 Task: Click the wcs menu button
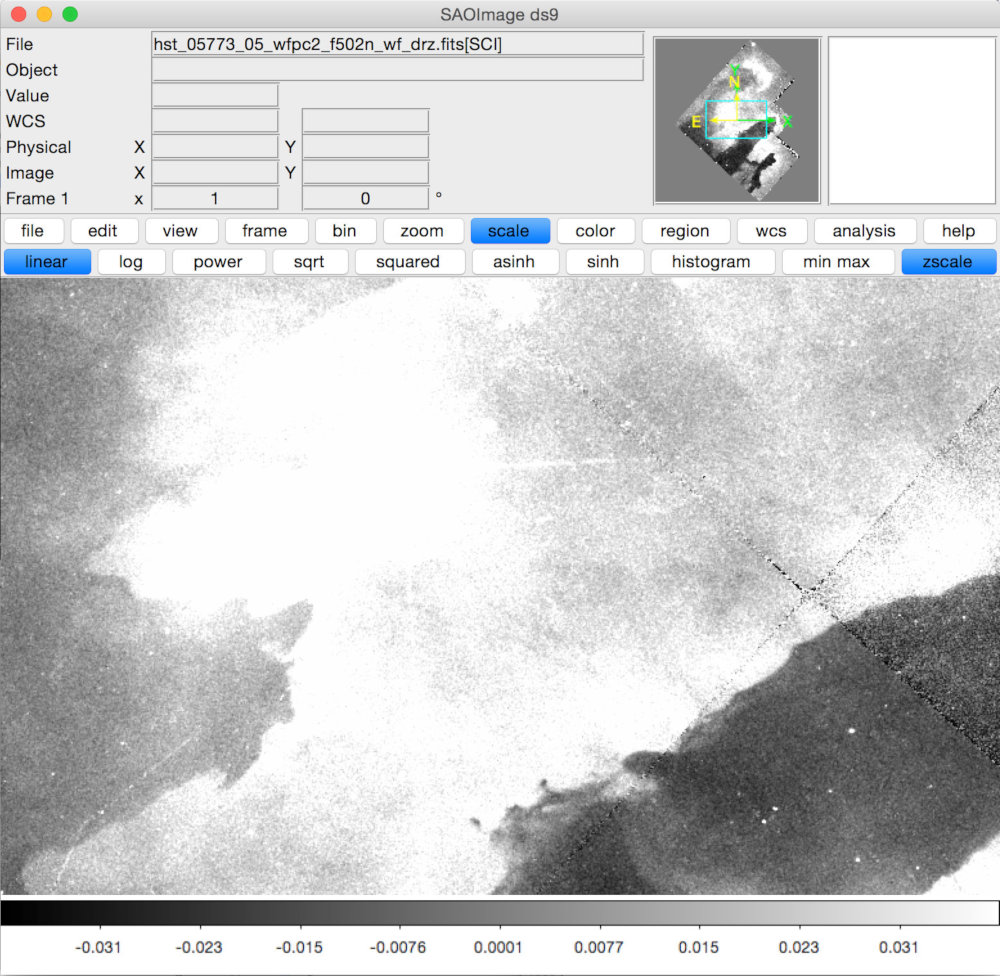772,231
